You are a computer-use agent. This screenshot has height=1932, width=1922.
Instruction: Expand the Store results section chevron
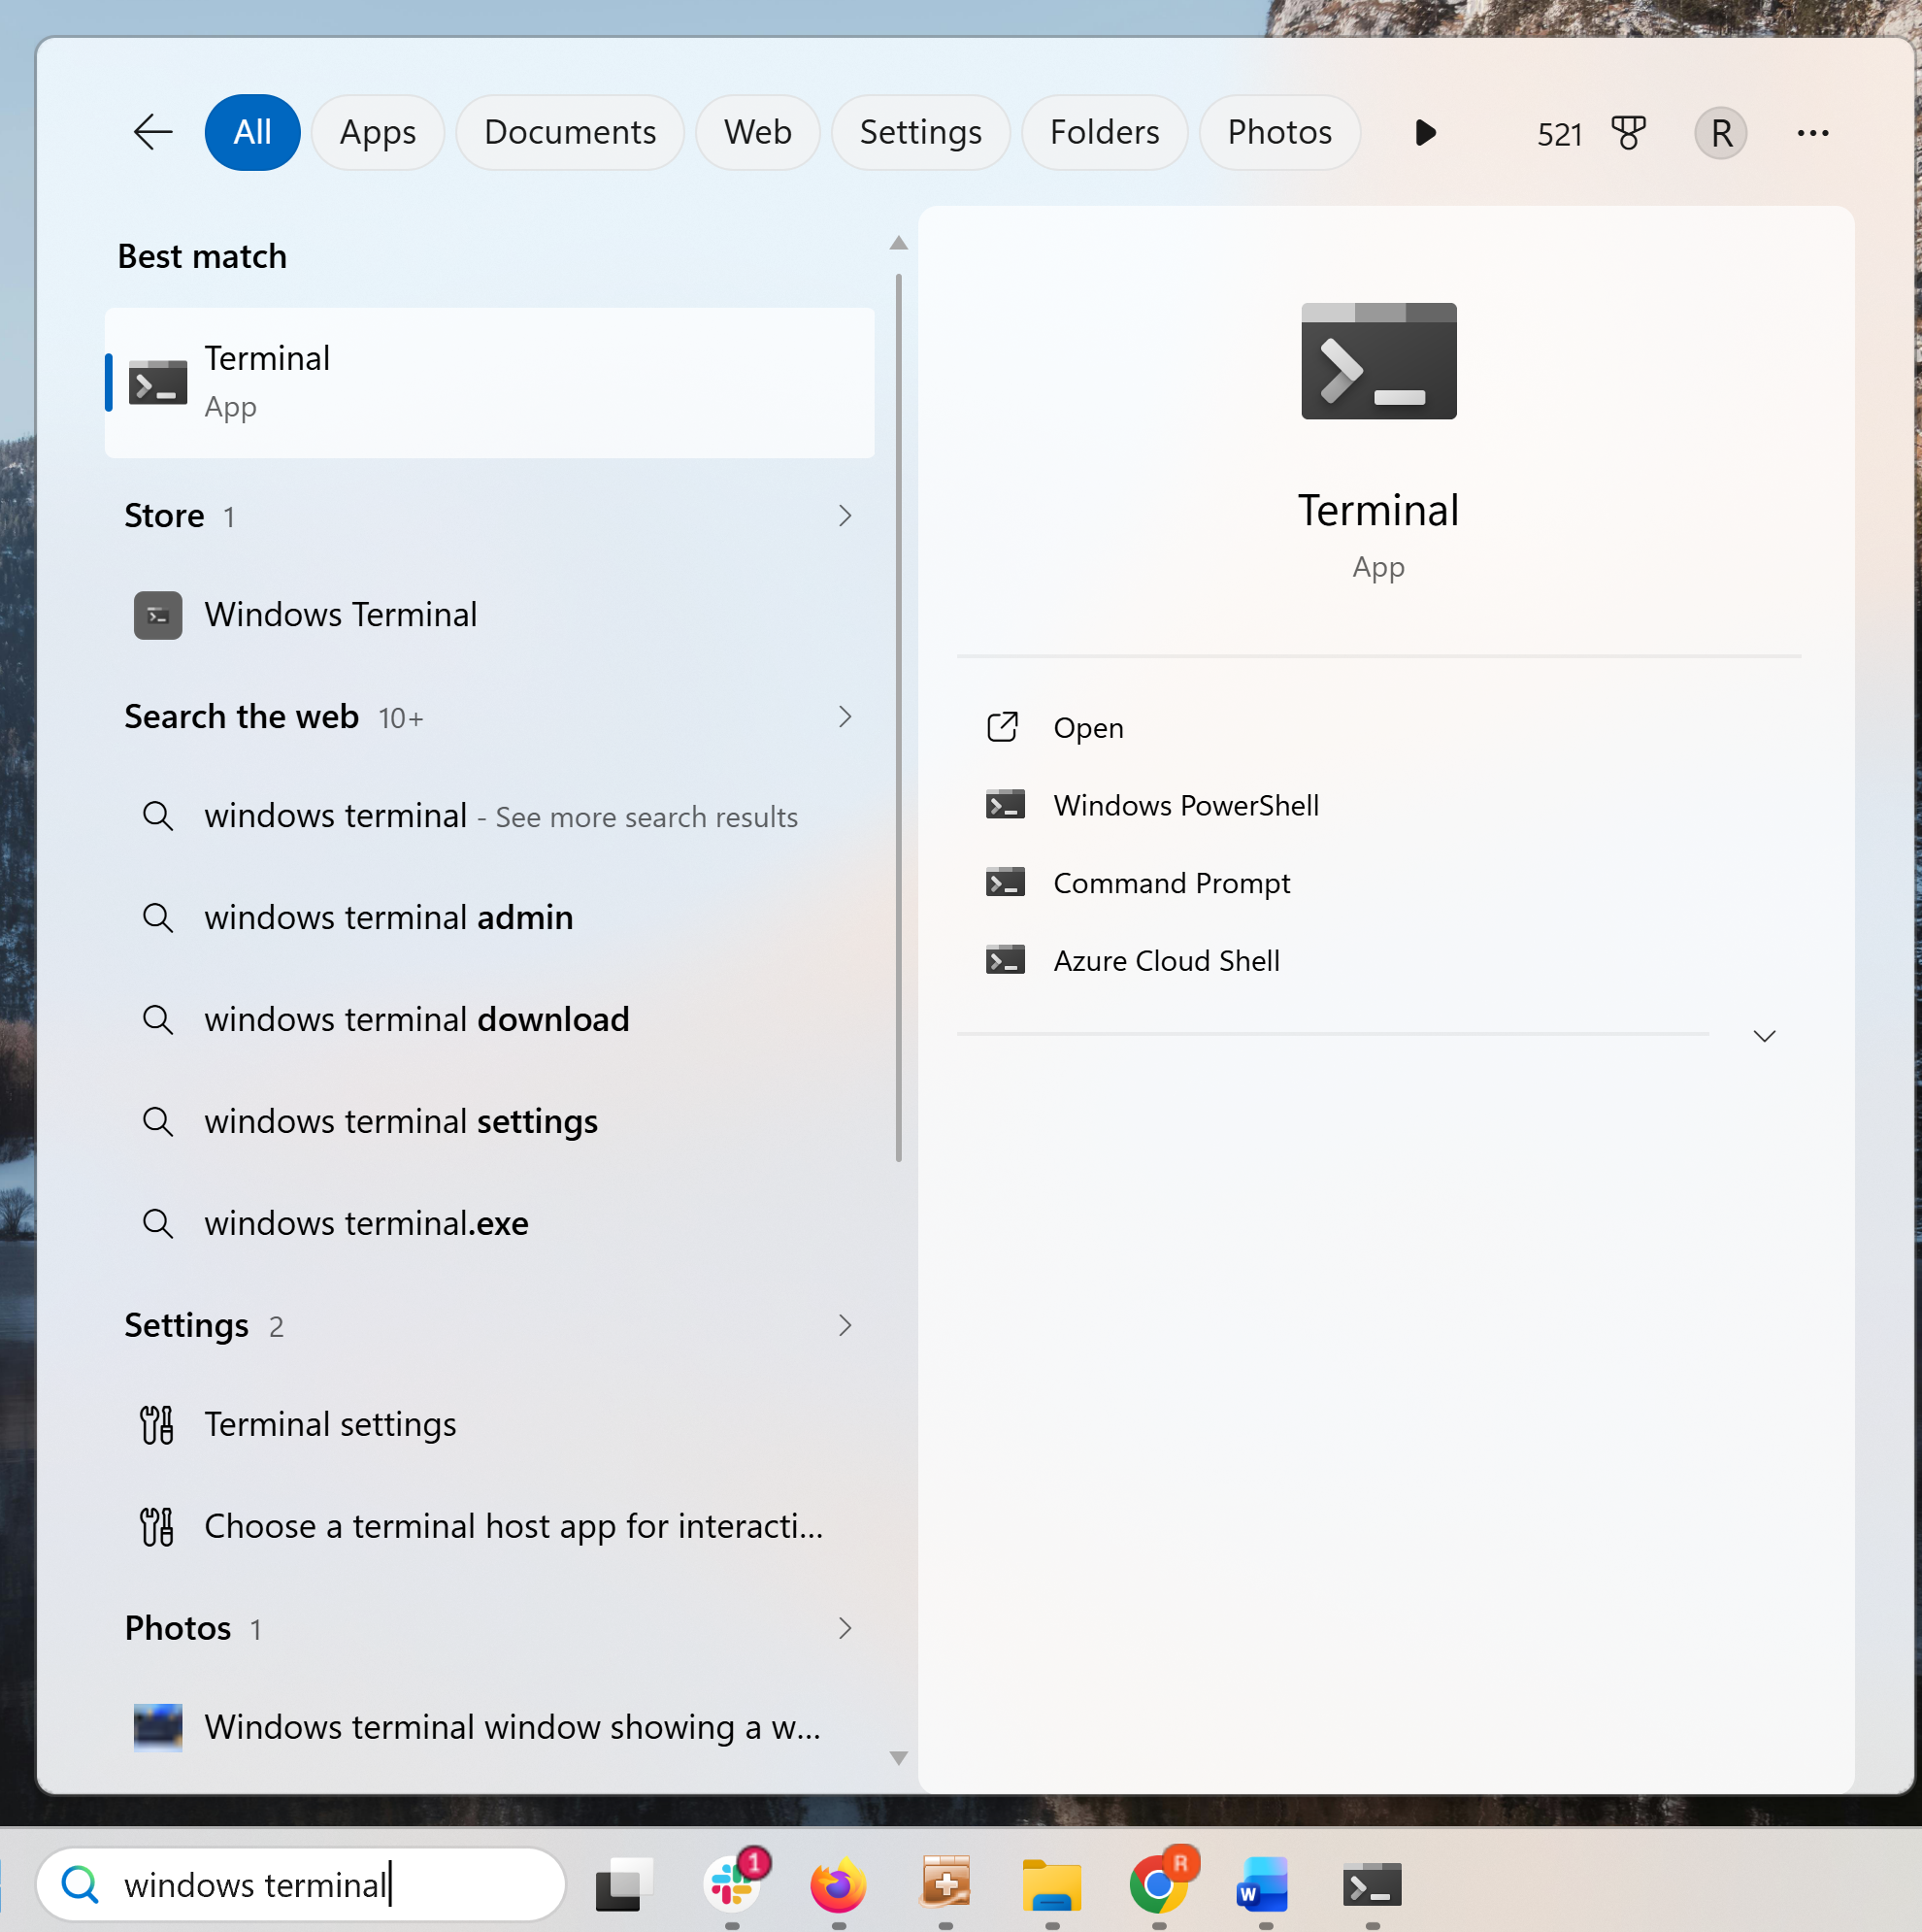[x=845, y=516]
